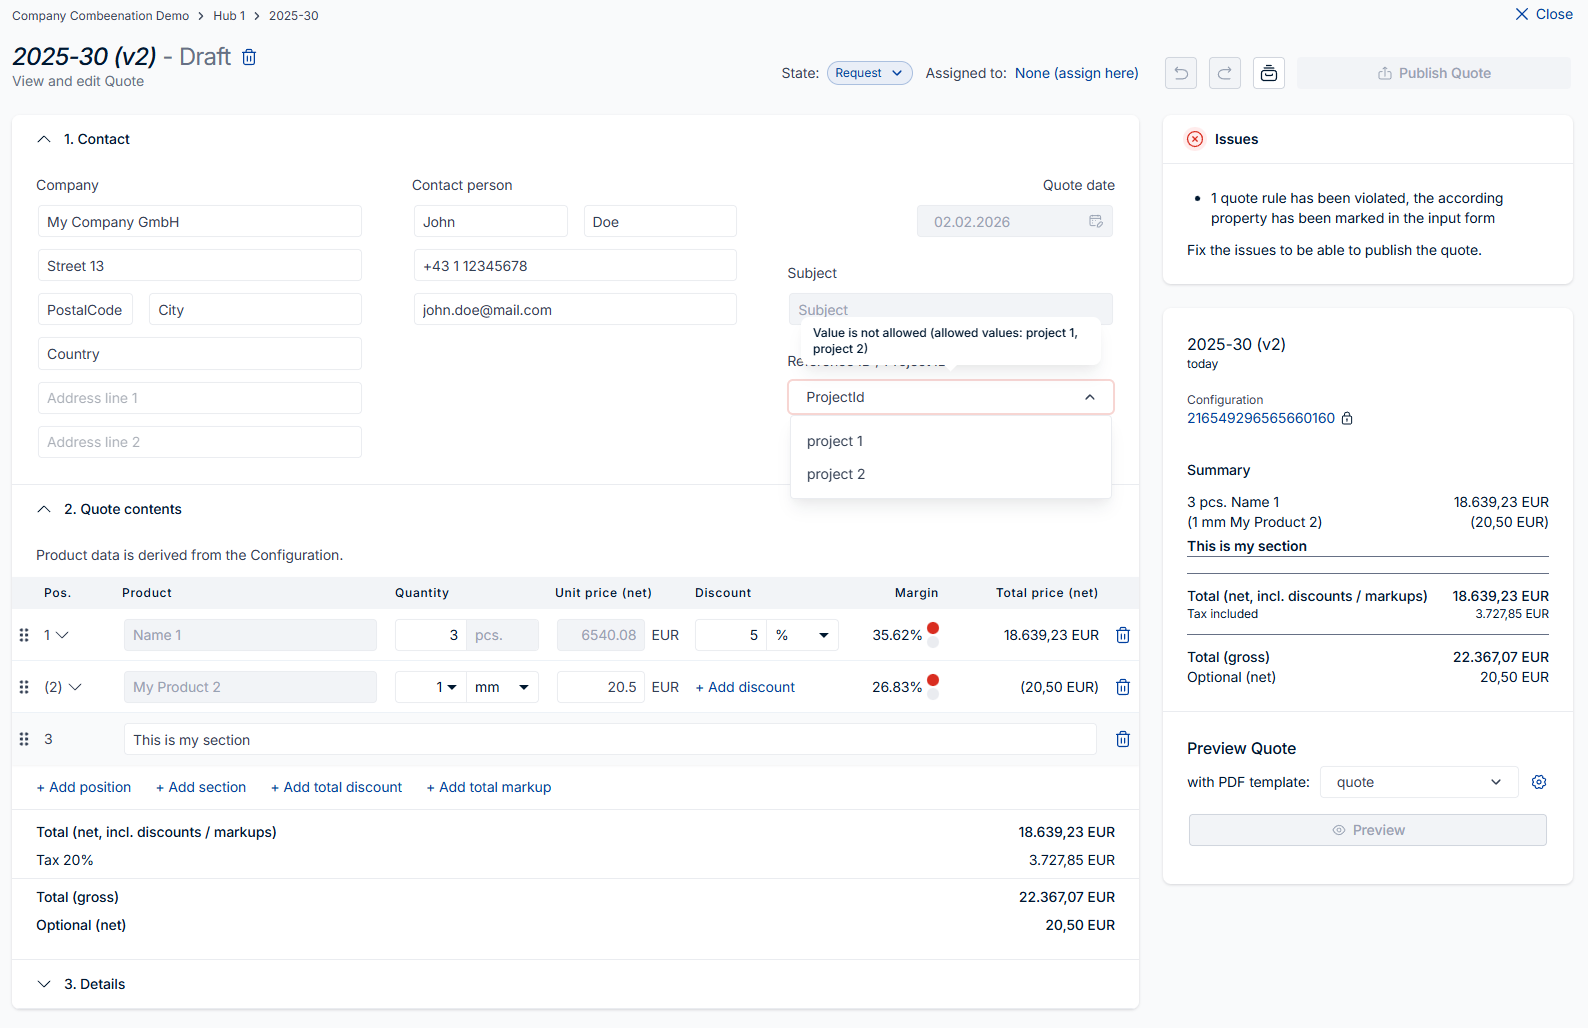Click lock icon beside configuration number

click(1347, 419)
